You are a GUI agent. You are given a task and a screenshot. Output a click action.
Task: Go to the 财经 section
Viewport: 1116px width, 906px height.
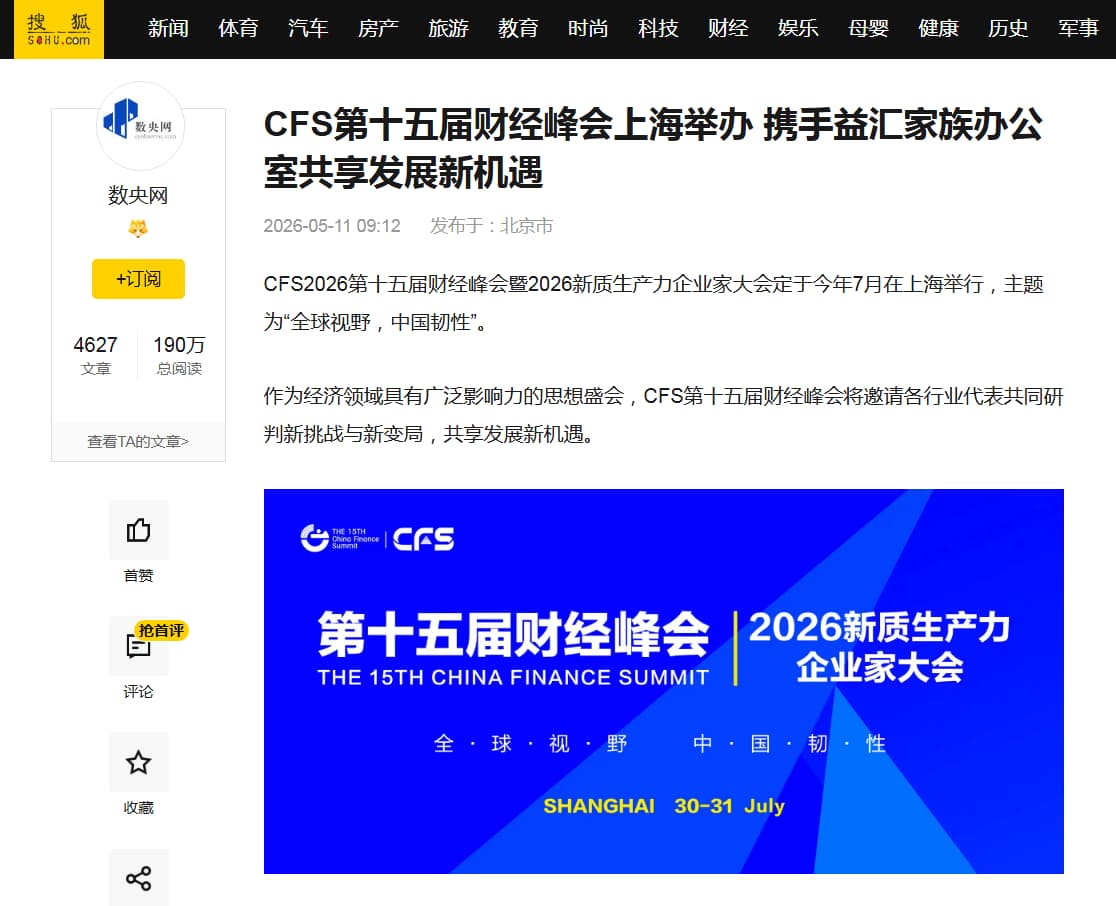728,28
